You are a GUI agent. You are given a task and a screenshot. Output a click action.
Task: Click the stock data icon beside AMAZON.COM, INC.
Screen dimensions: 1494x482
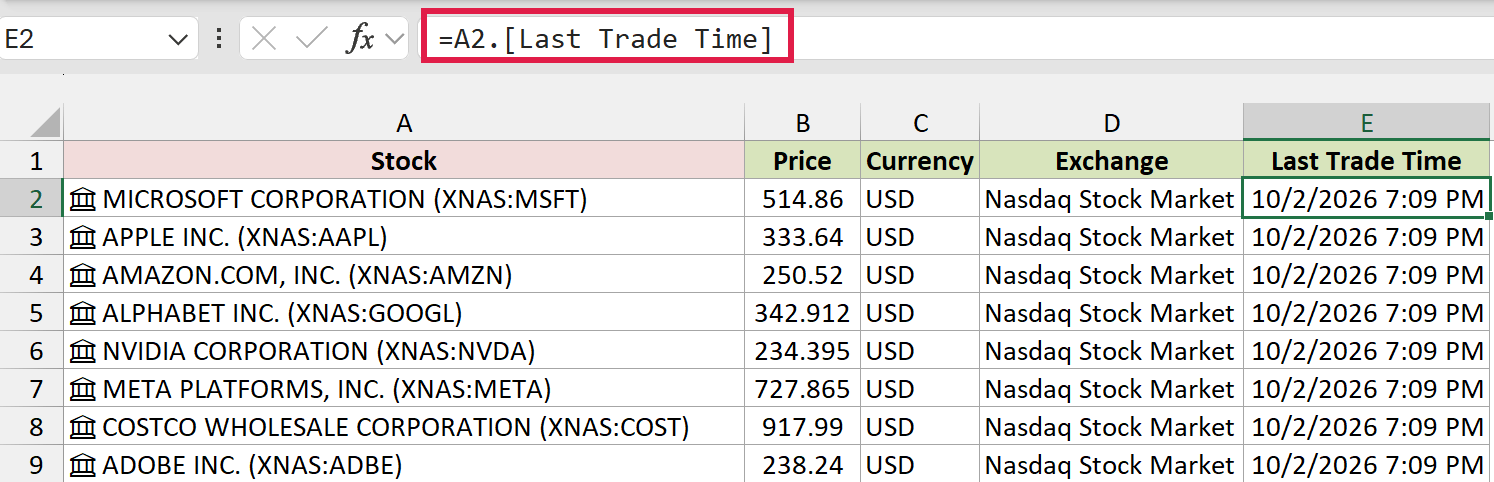(x=84, y=276)
